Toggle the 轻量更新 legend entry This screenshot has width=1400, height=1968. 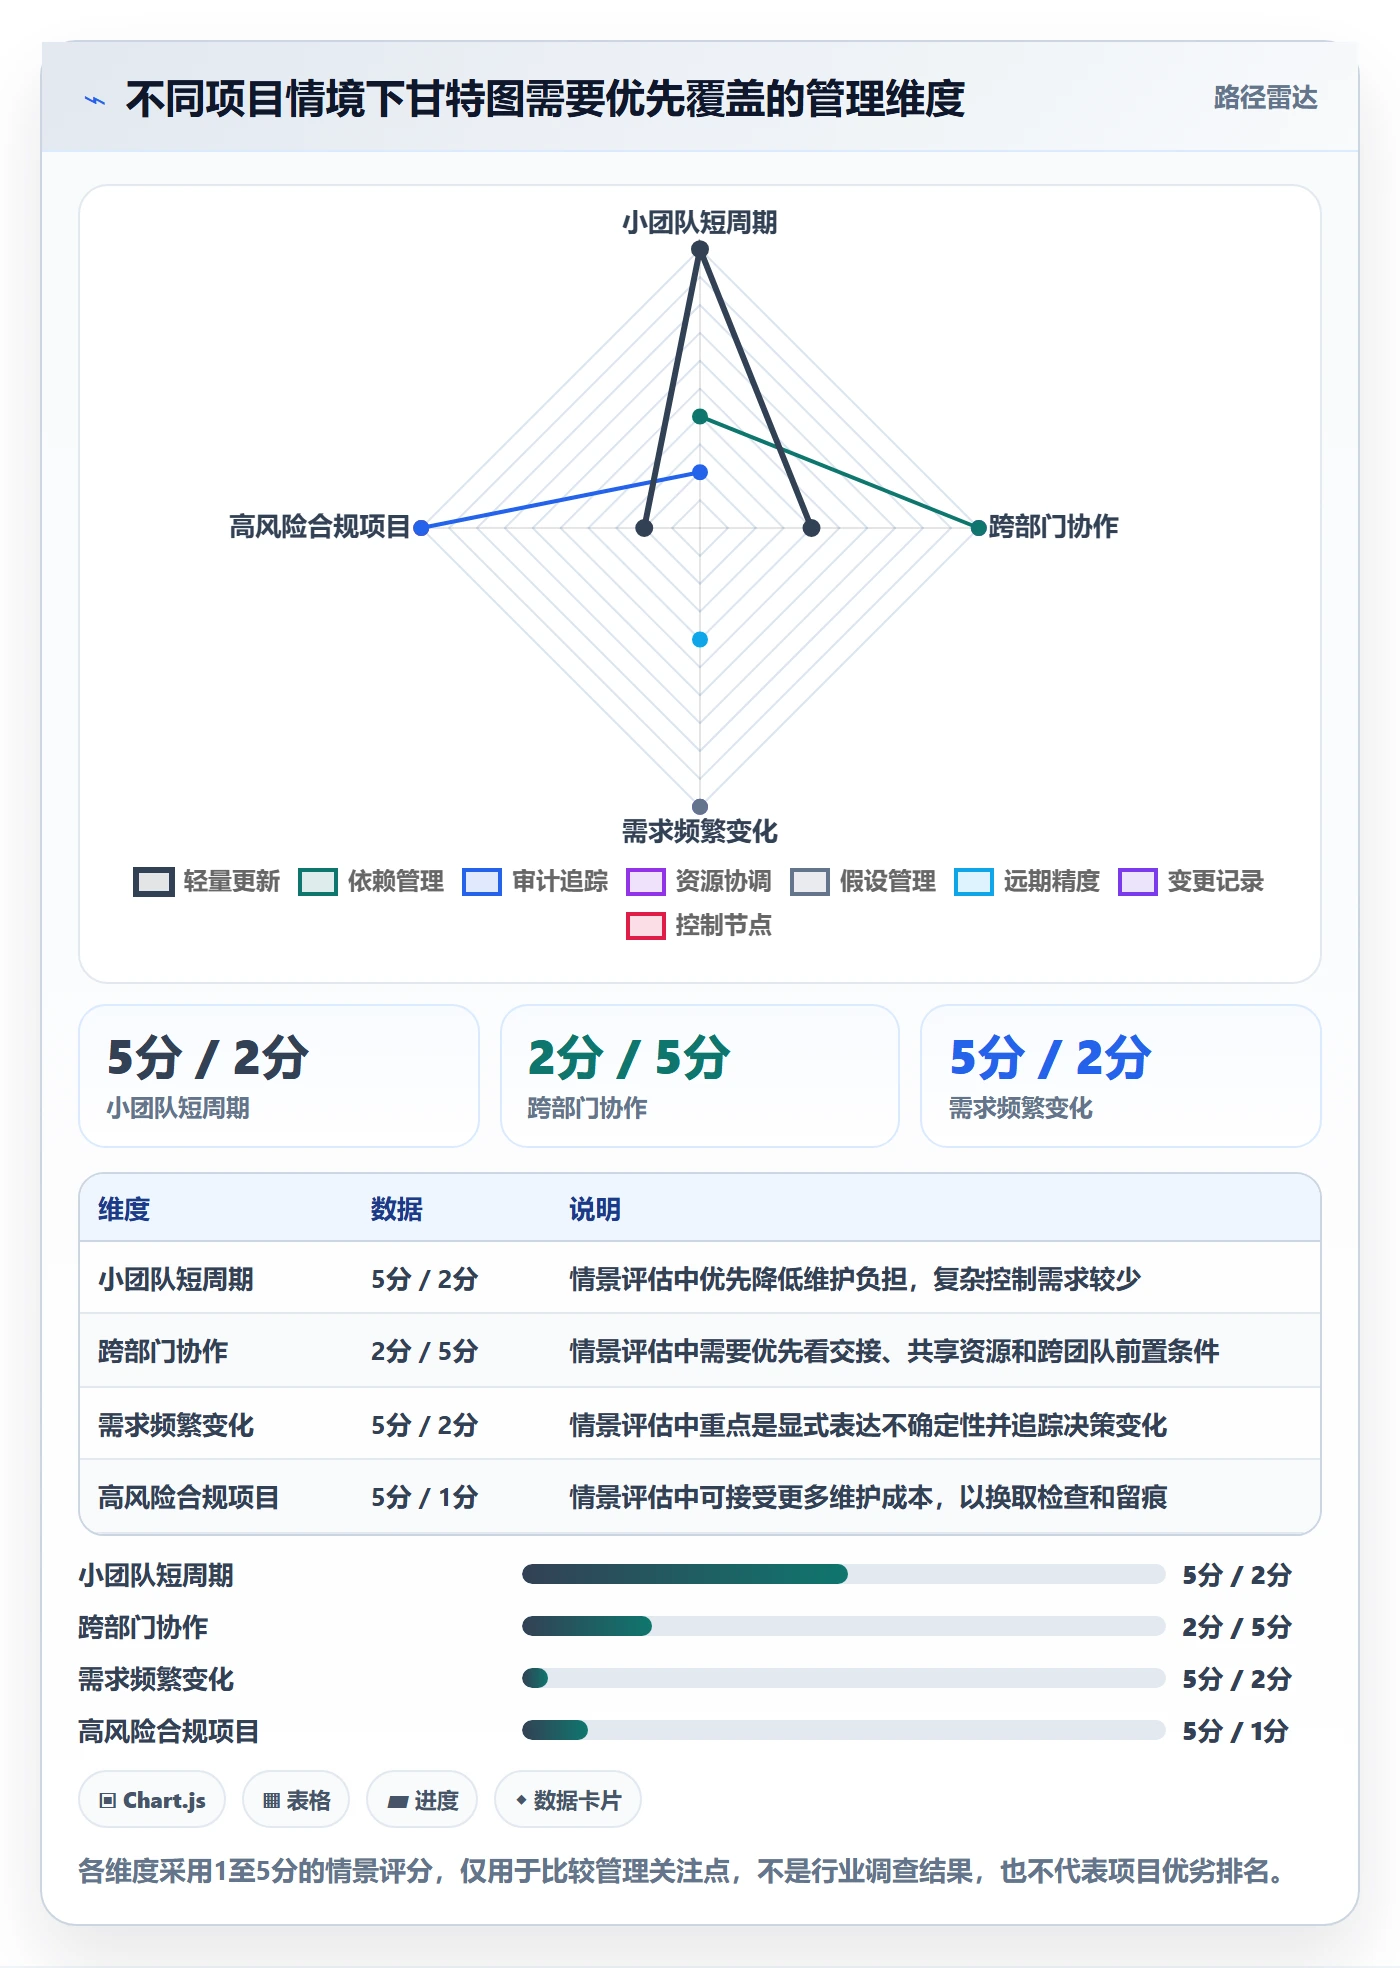pos(207,881)
